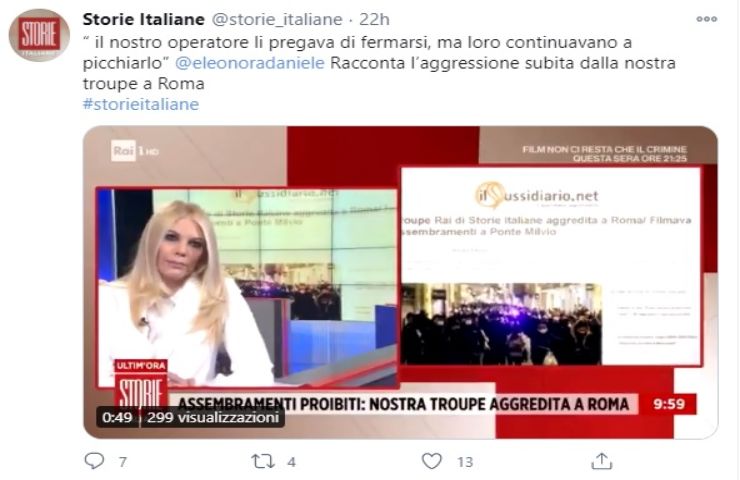Open the @eleonoradaniele mention

coord(250,63)
